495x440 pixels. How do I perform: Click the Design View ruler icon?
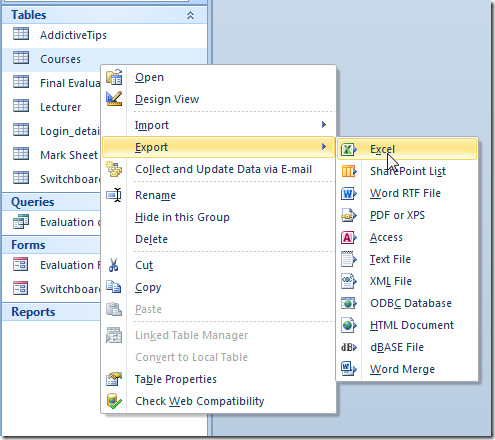coord(114,99)
